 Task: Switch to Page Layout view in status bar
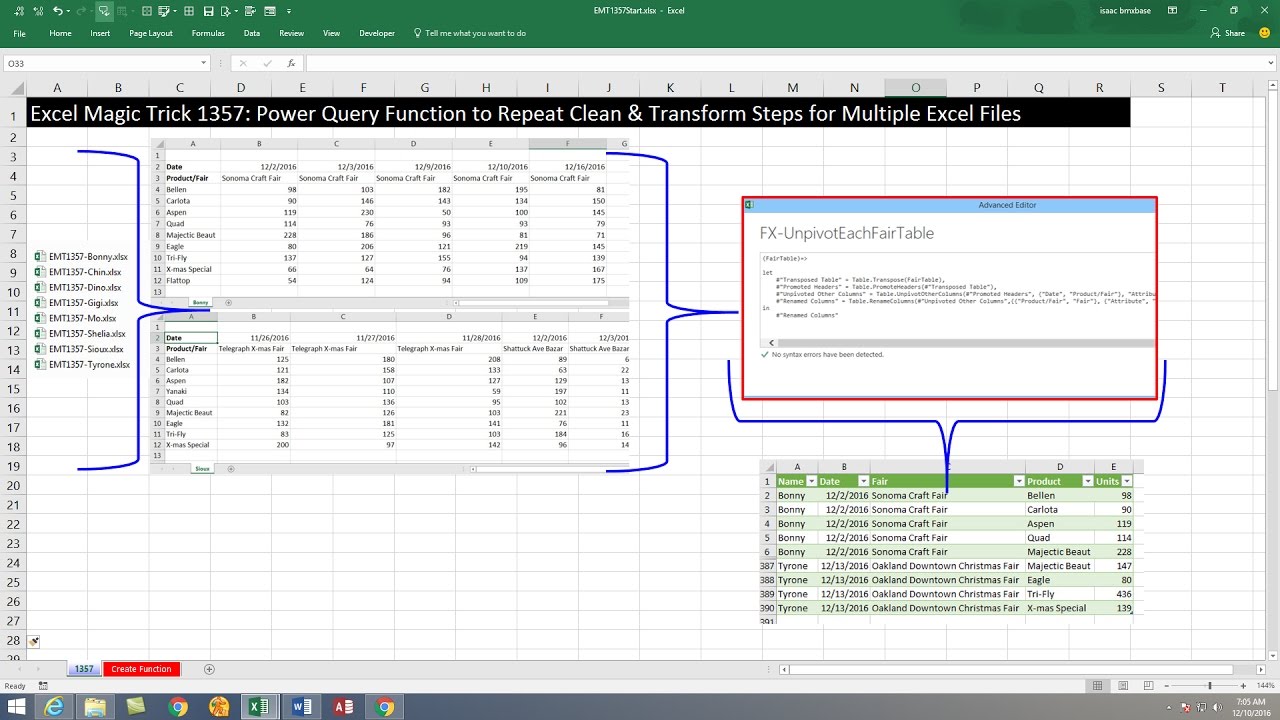click(1123, 686)
